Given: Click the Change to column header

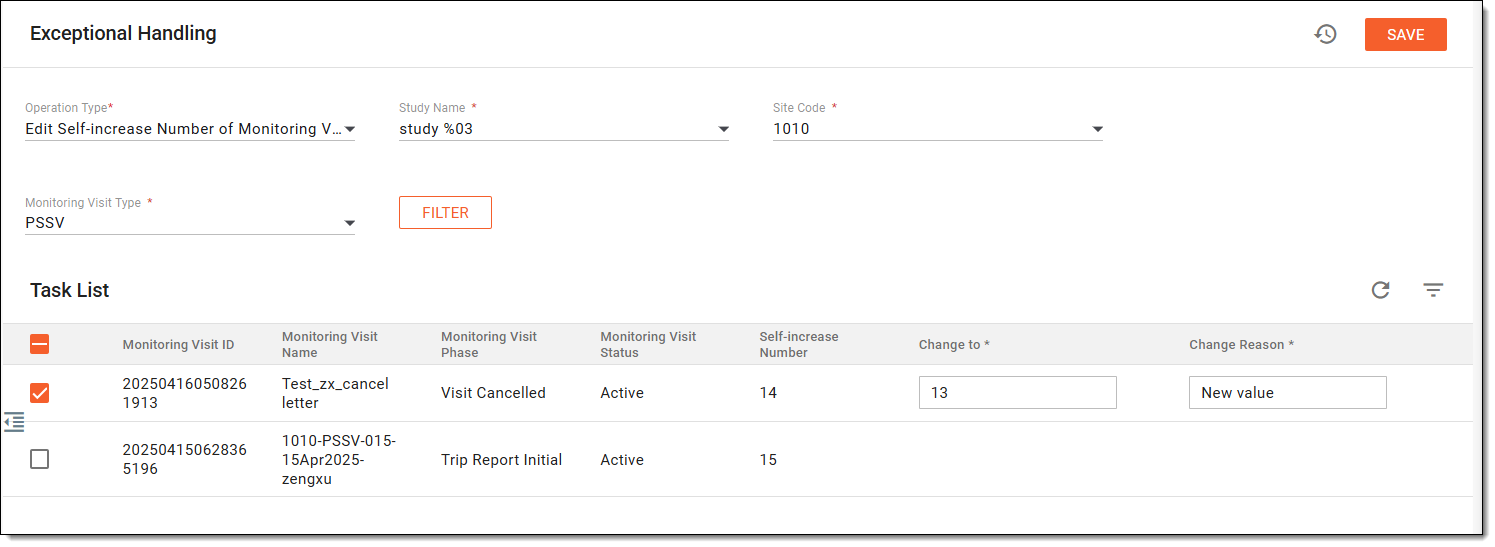Looking at the screenshot, I should pyautogui.click(x=954, y=345).
